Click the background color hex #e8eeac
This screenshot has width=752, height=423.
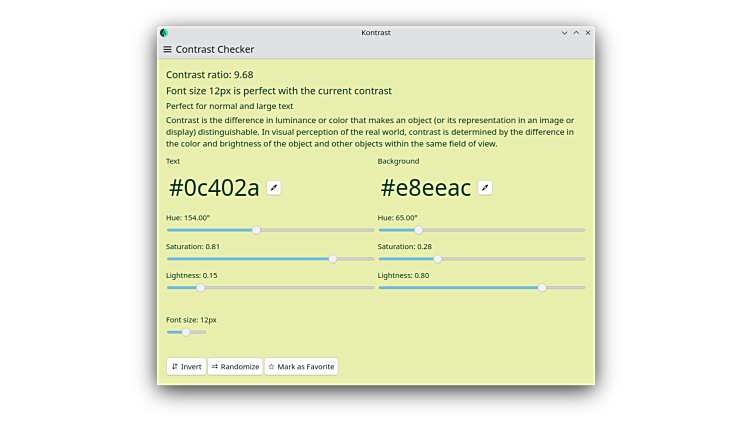(425, 188)
